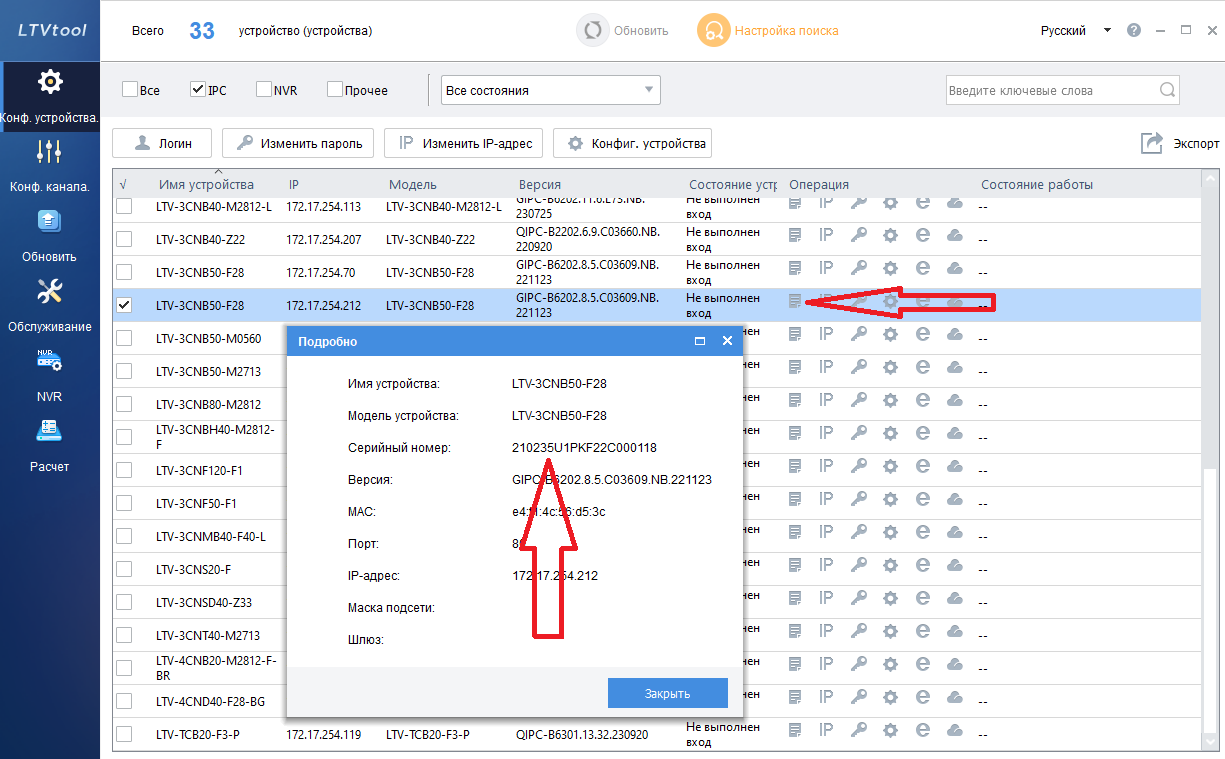Viewport: 1225px width, 759px height.
Task: Click device name LTV-4CND40-F28-BG
Action: pos(211,701)
